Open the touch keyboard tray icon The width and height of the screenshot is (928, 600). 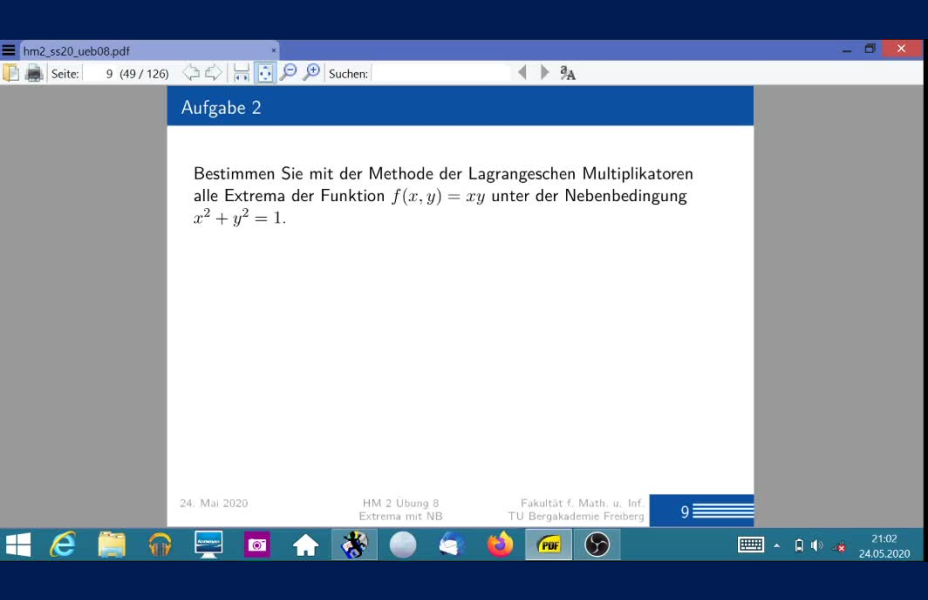click(x=750, y=544)
